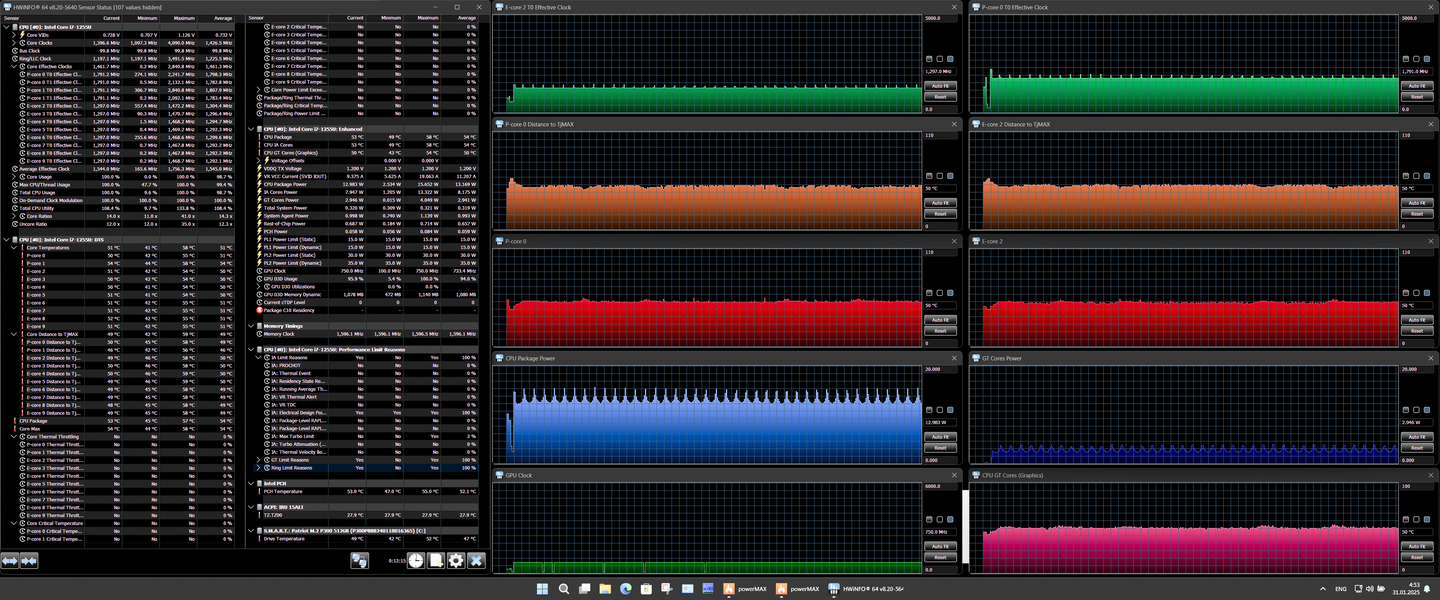Start logging with the sheet icon
The image size is (1440, 600).
[436, 561]
